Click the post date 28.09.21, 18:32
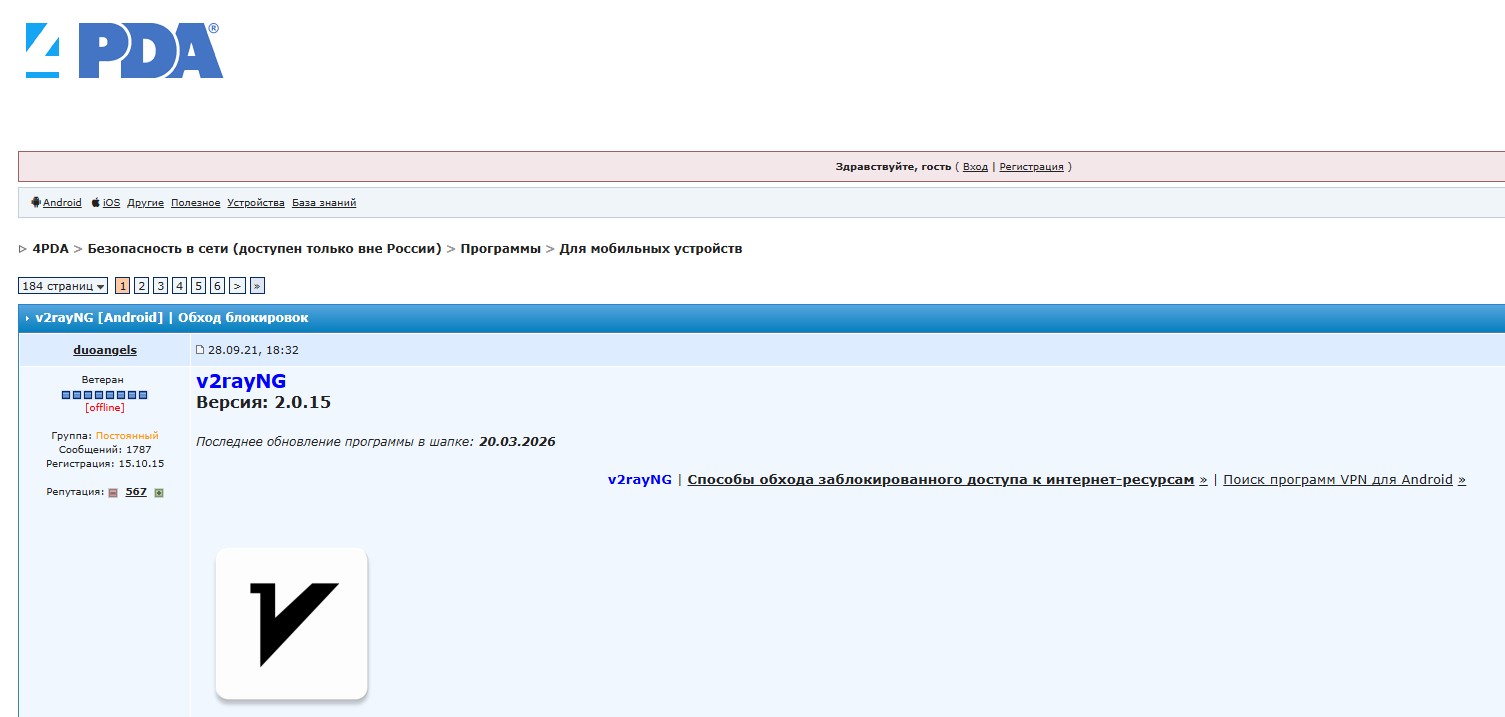This screenshot has height=717, width=1505. click(253, 350)
